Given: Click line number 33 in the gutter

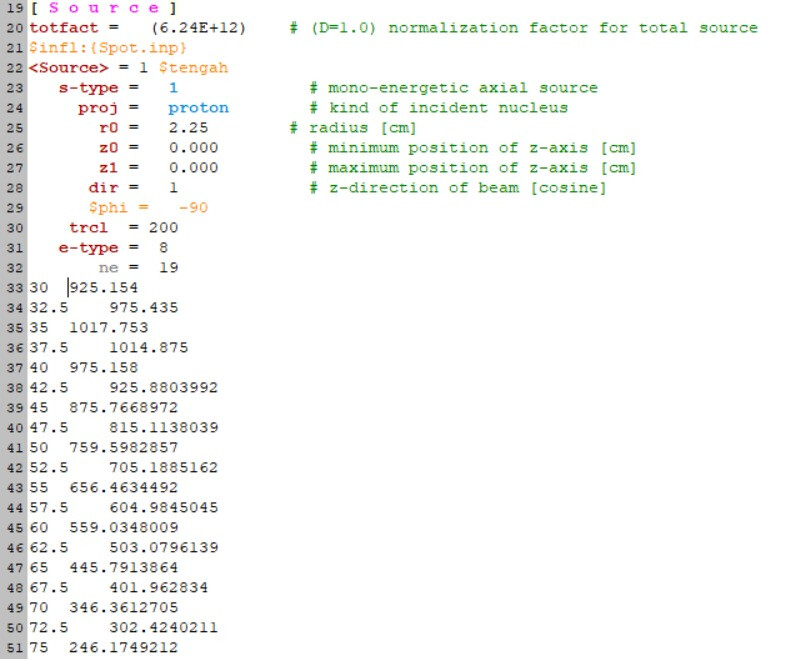Looking at the screenshot, I should point(15,288).
